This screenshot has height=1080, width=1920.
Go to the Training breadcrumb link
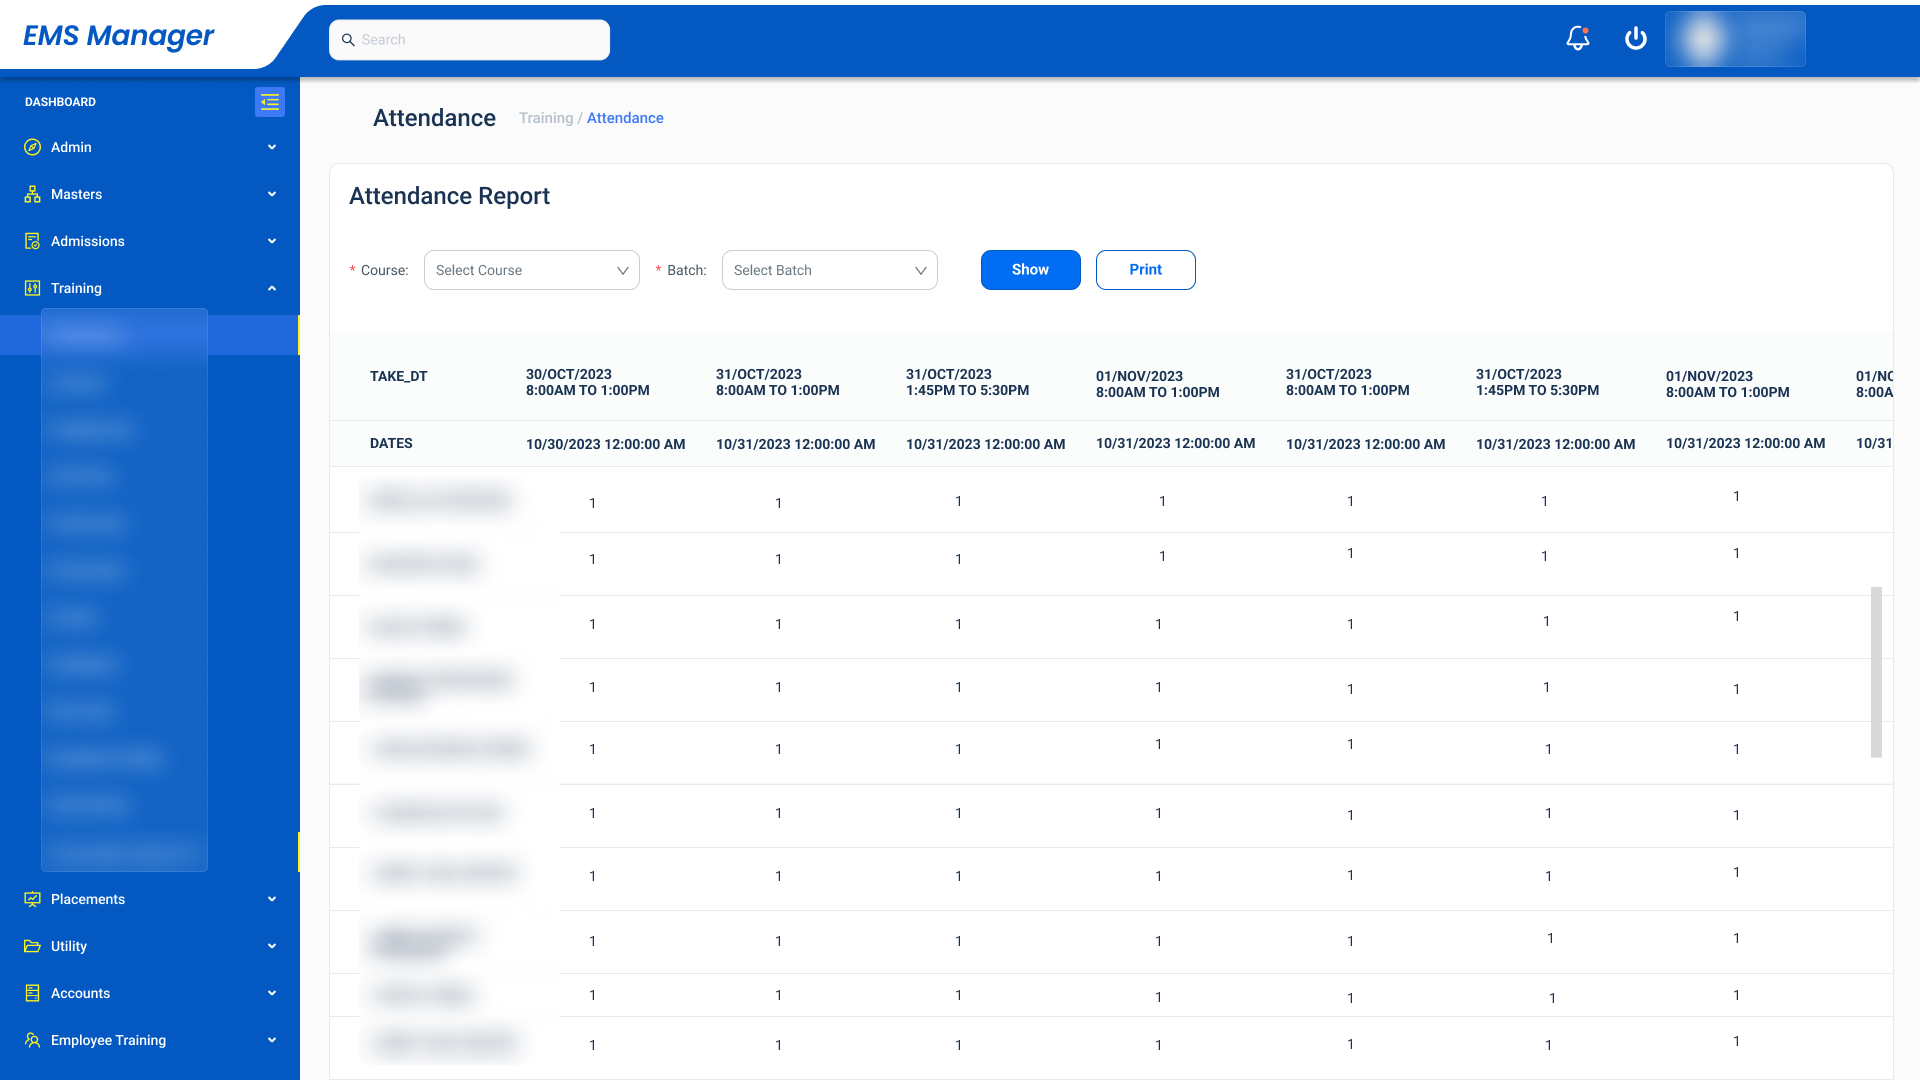click(x=545, y=118)
